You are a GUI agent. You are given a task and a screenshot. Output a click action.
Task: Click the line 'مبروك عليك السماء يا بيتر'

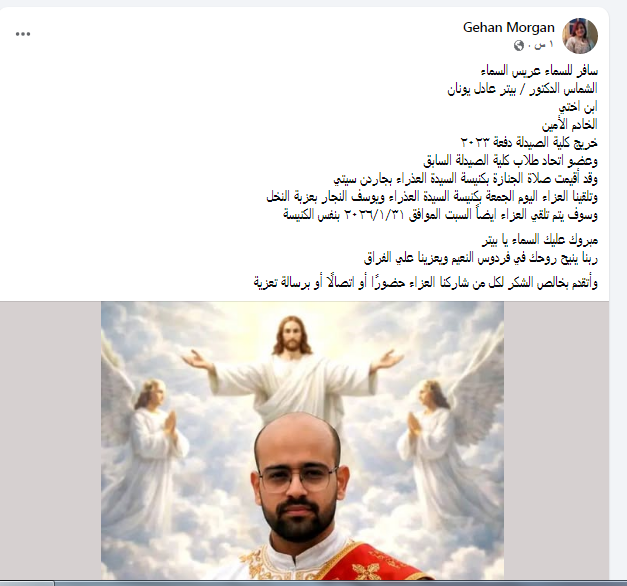(x=540, y=240)
